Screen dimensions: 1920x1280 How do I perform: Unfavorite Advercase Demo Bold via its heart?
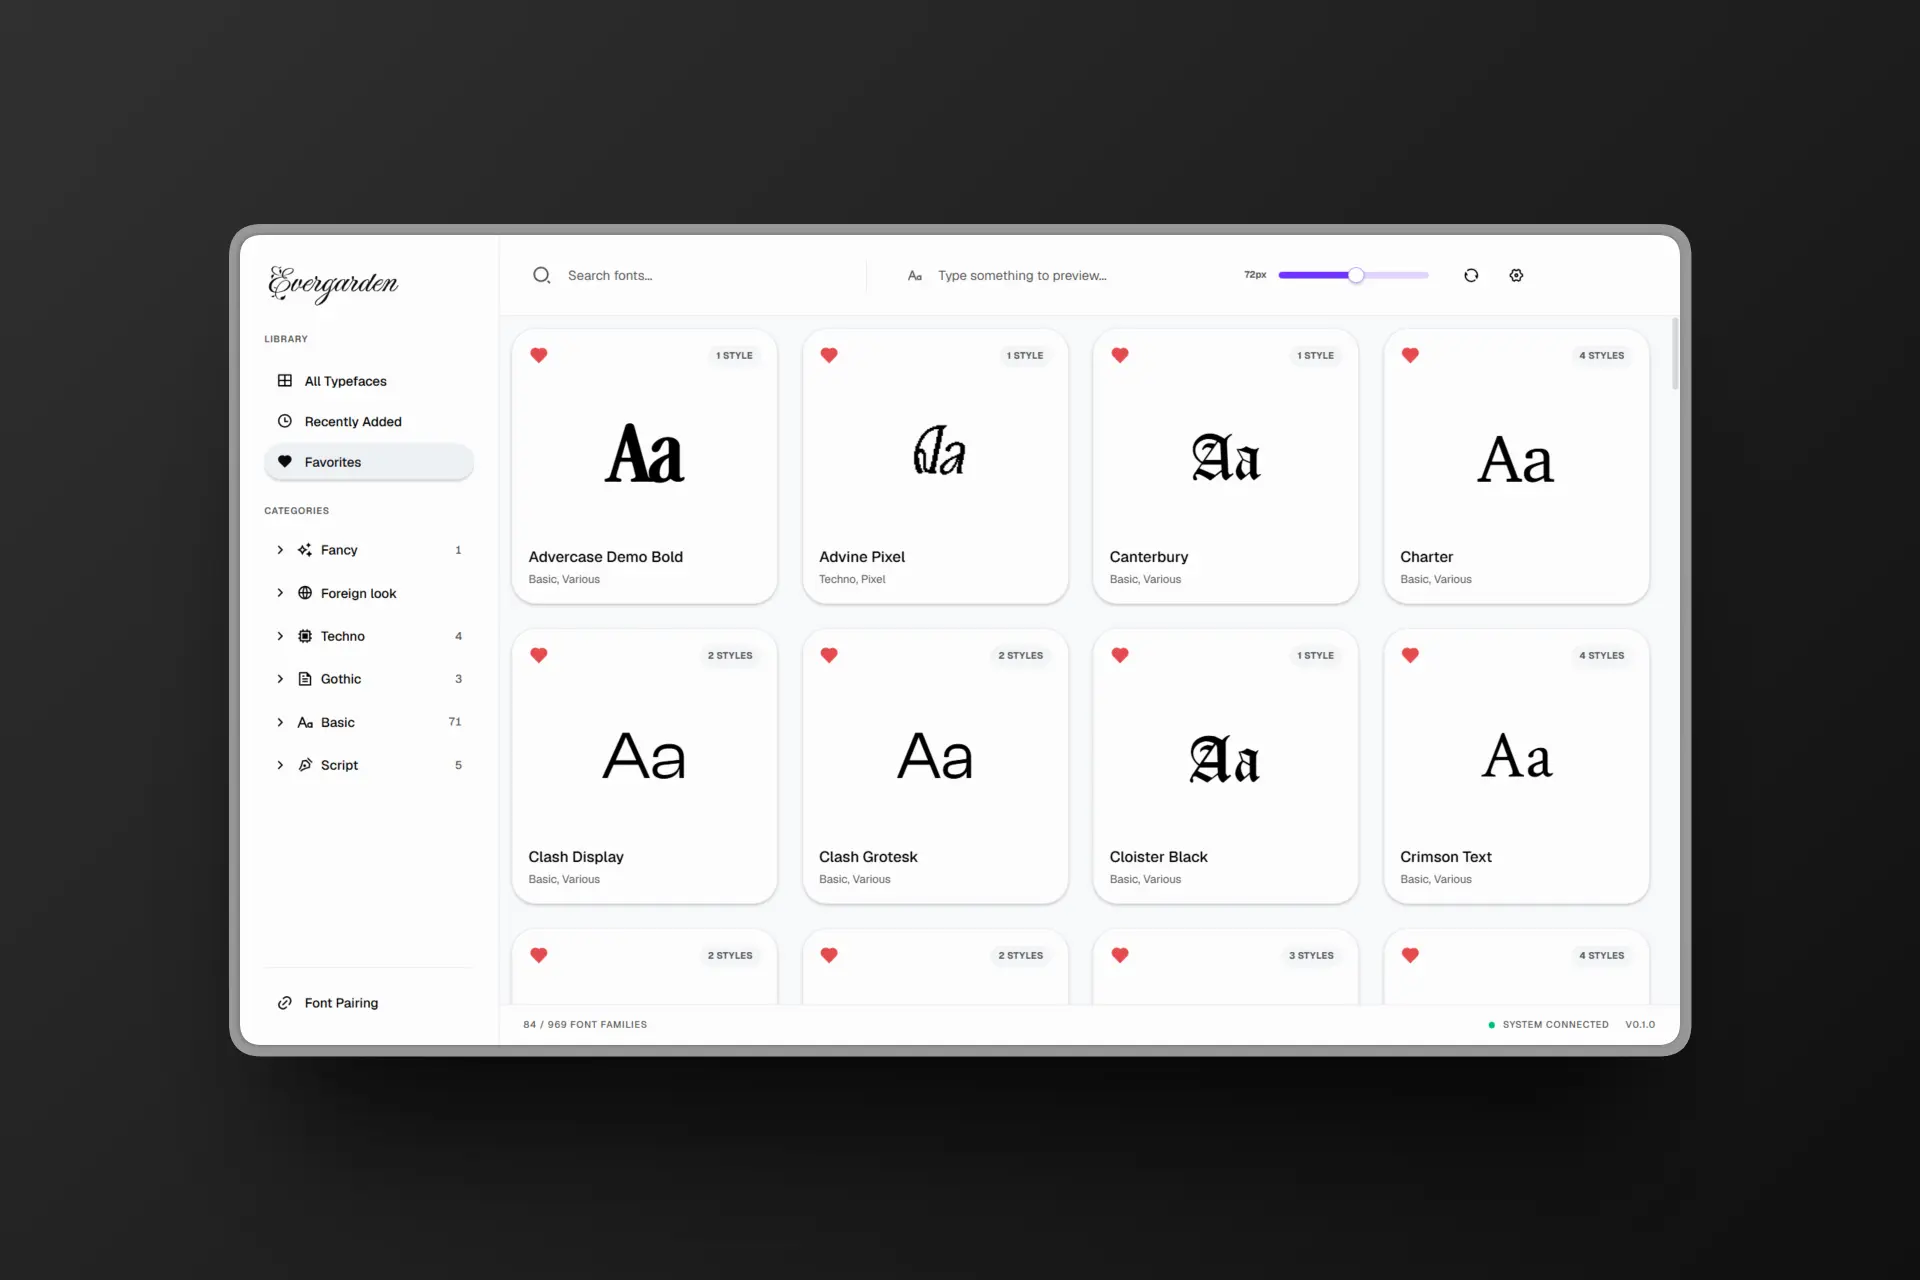538,355
